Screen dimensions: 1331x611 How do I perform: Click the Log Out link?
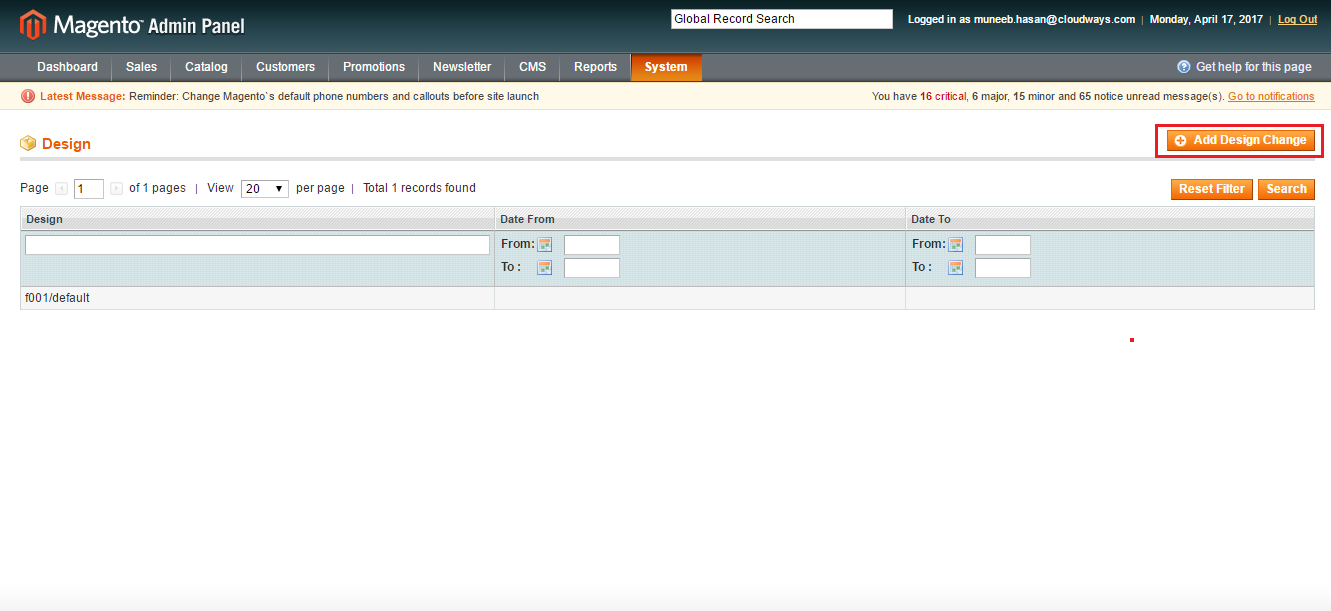click(x=1297, y=19)
